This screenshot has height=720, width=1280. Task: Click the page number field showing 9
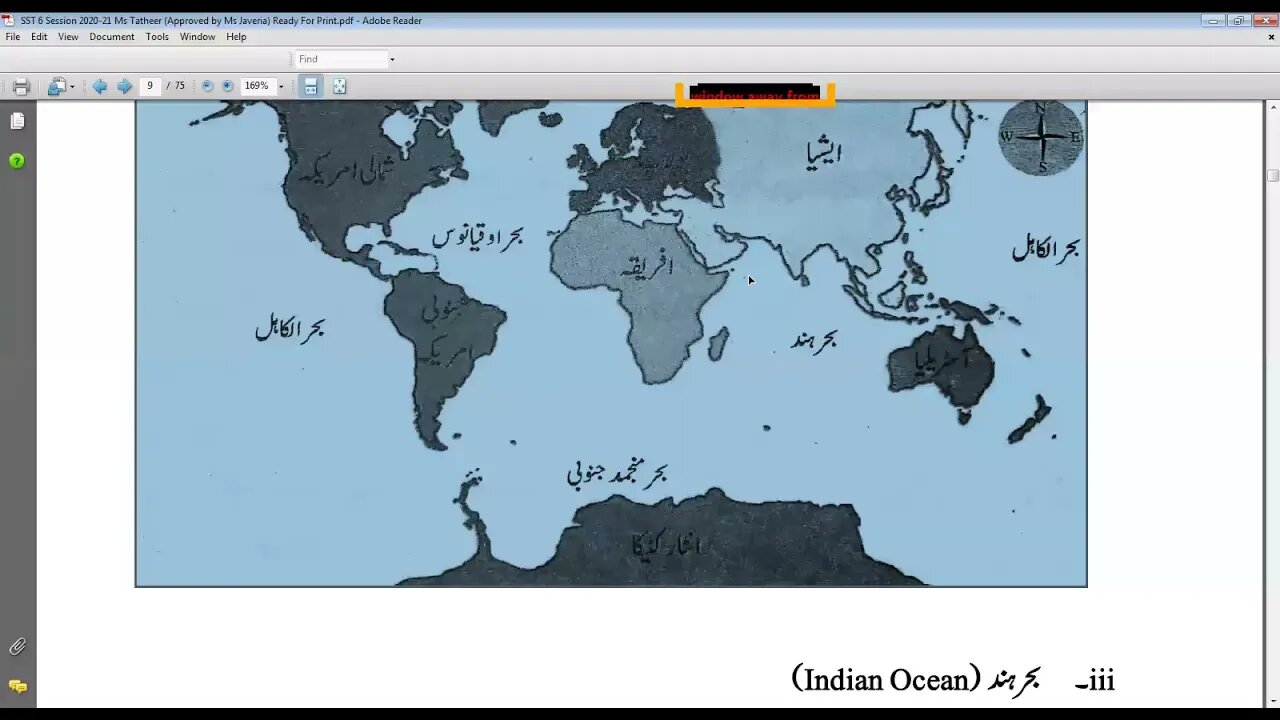tap(150, 86)
